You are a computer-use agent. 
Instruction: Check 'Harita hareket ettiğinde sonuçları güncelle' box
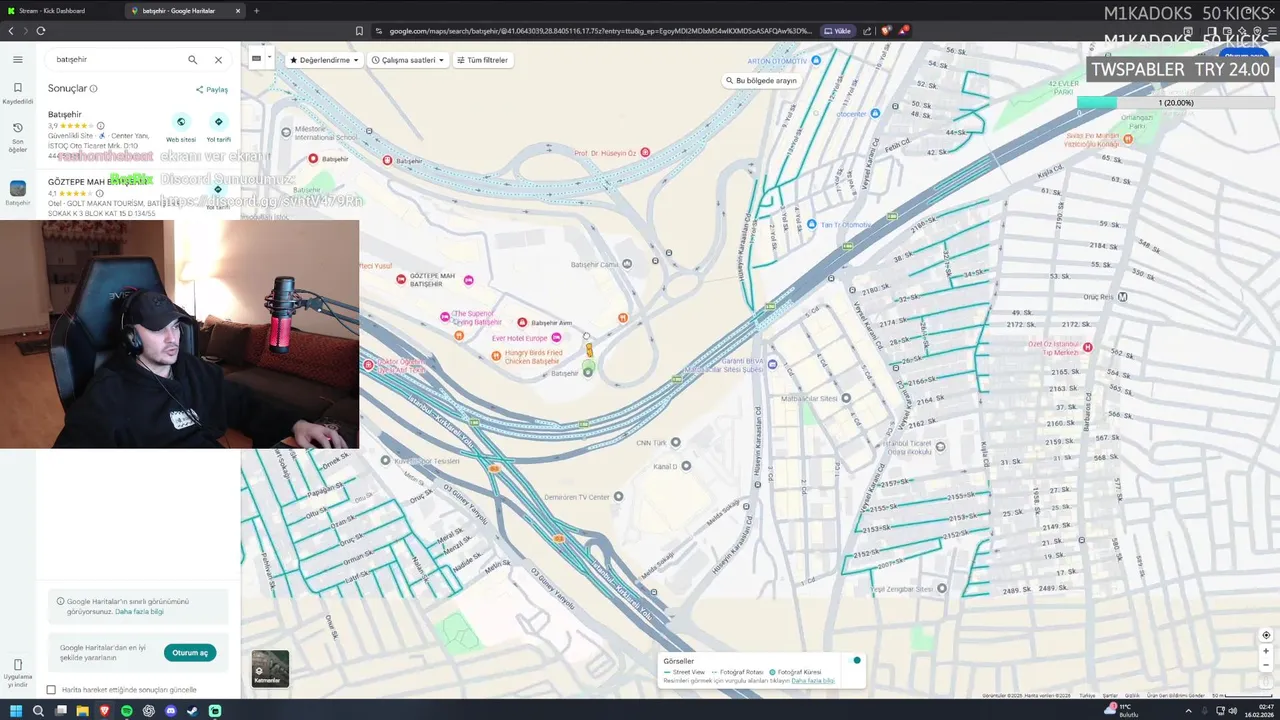pyautogui.click(x=51, y=690)
